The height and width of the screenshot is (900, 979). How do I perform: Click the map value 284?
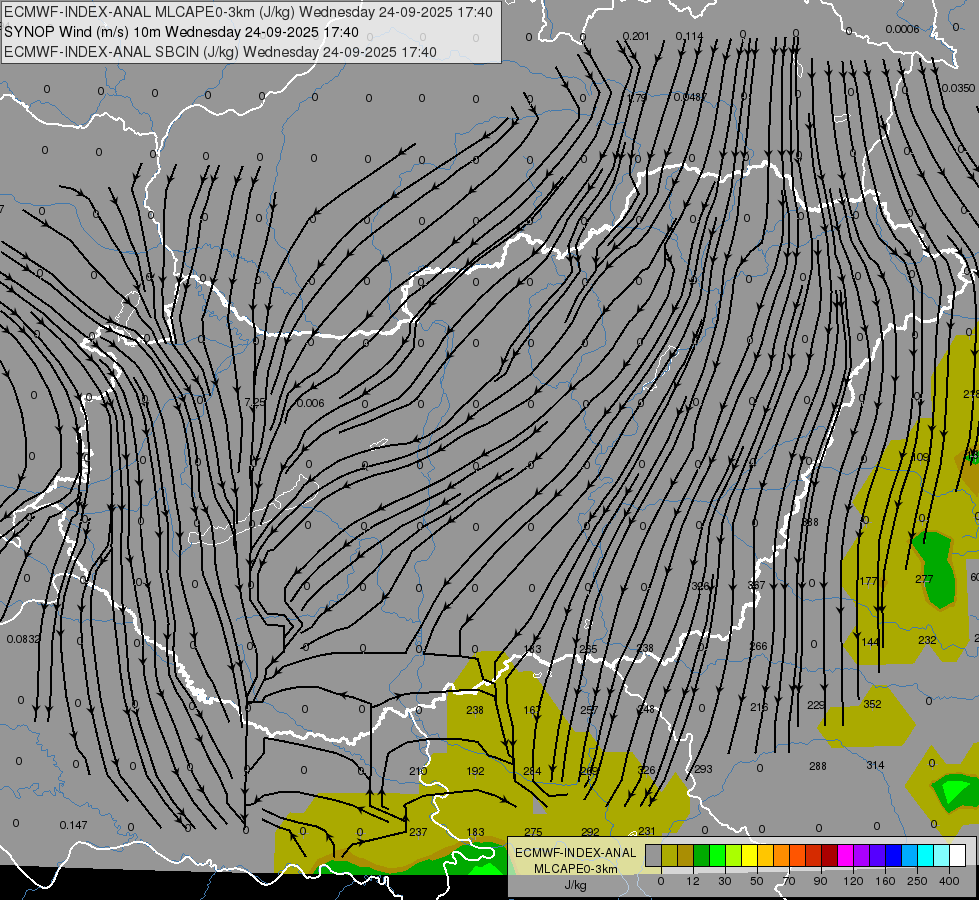tap(532, 771)
